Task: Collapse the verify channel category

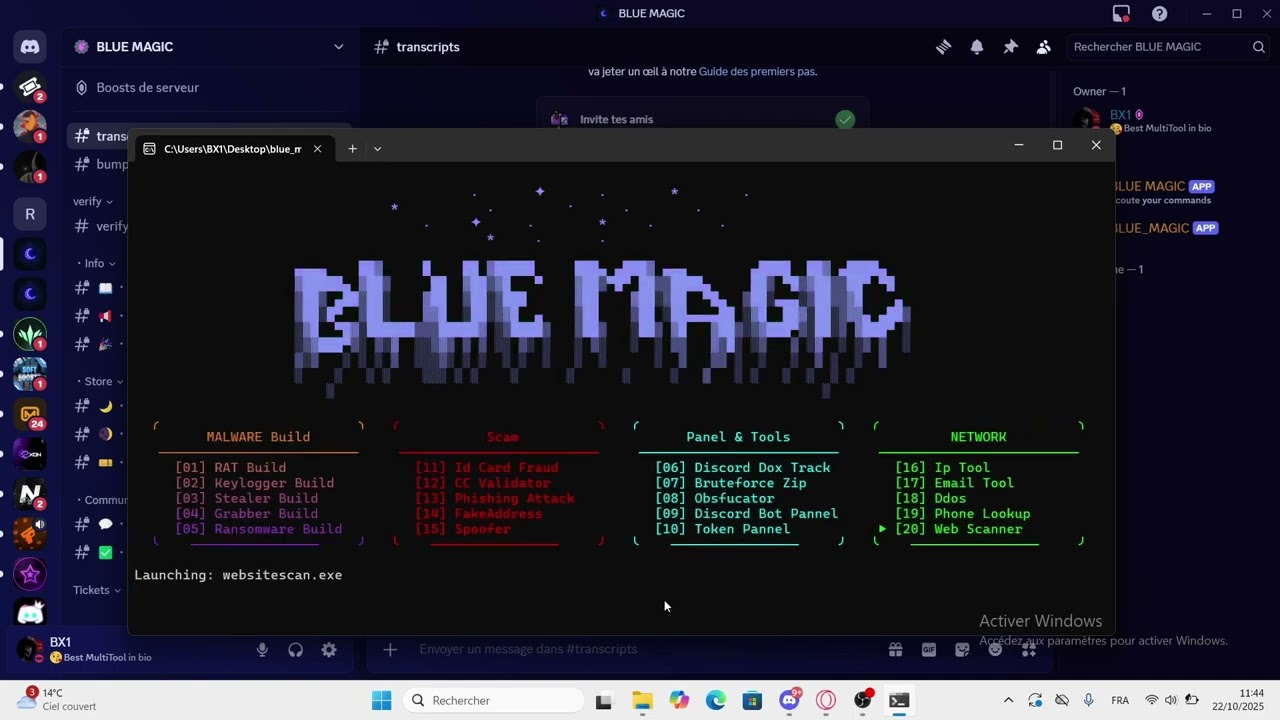Action: 93,202
